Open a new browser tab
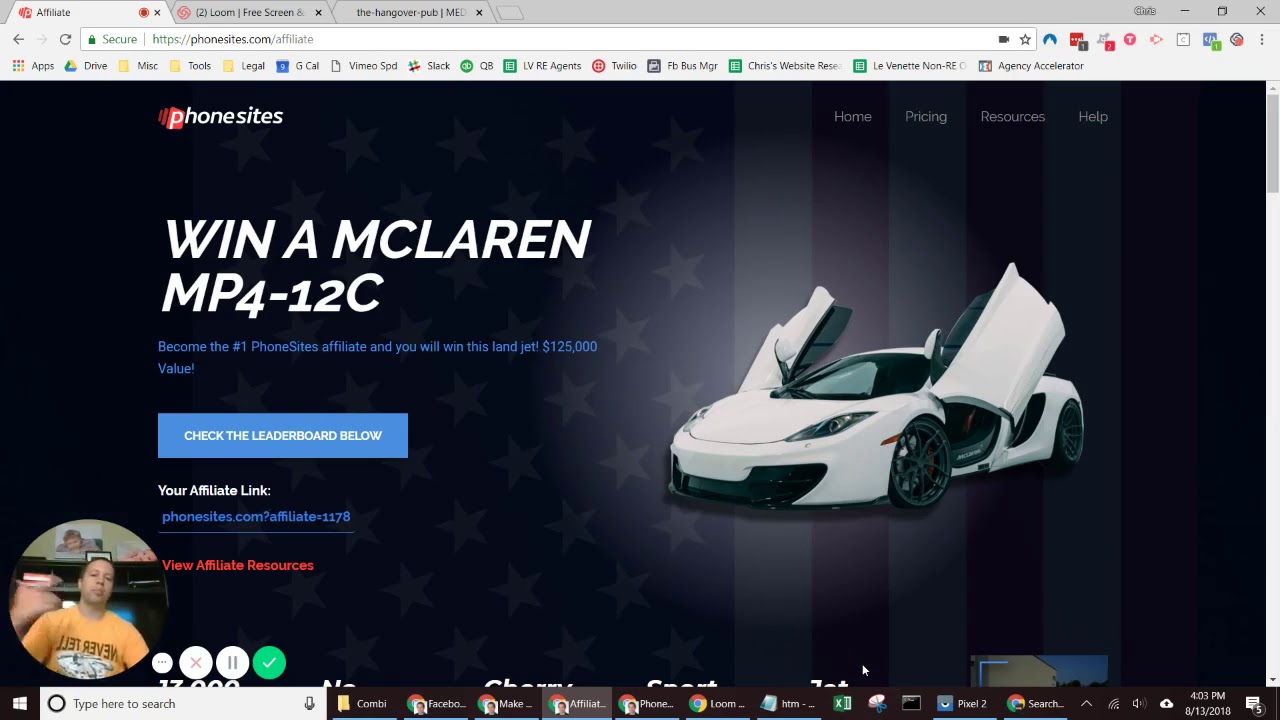 point(509,13)
